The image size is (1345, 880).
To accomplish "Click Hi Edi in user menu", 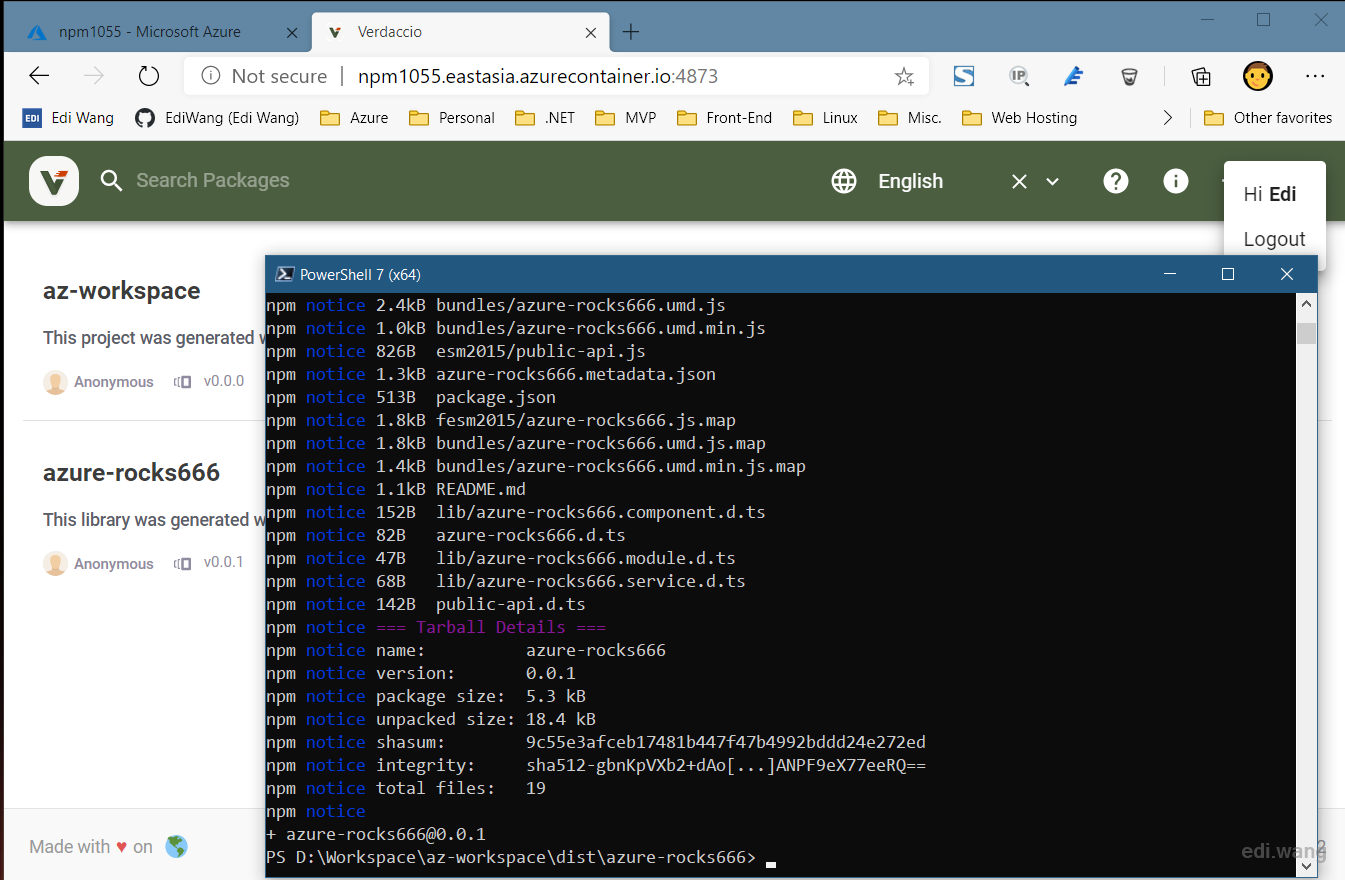I will coord(1270,194).
